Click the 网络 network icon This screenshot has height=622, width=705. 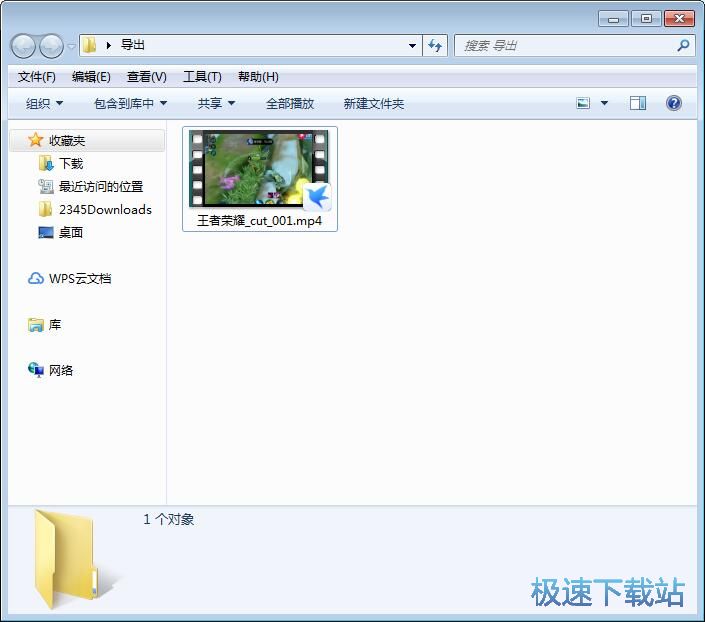point(36,370)
